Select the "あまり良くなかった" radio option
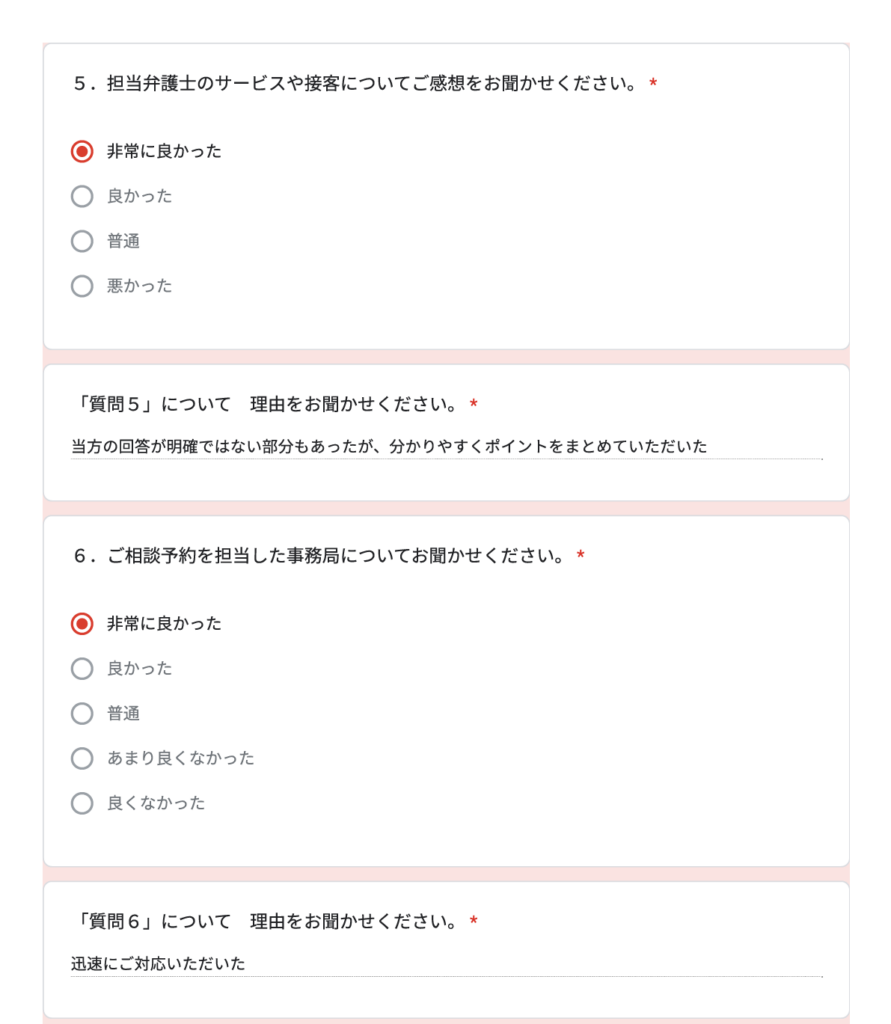The image size is (891, 1024). coord(82,759)
